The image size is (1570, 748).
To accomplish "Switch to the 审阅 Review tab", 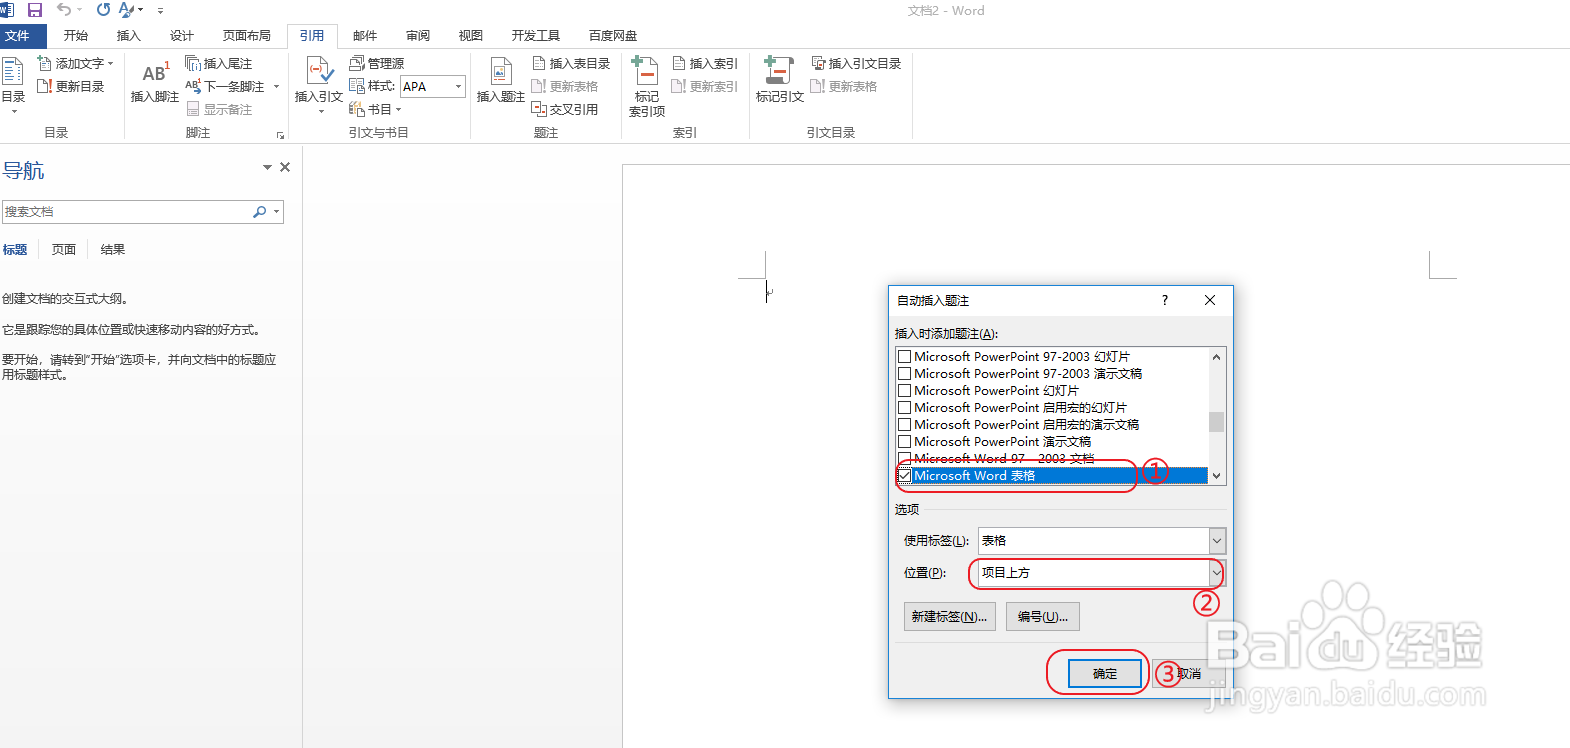I will [x=418, y=35].
